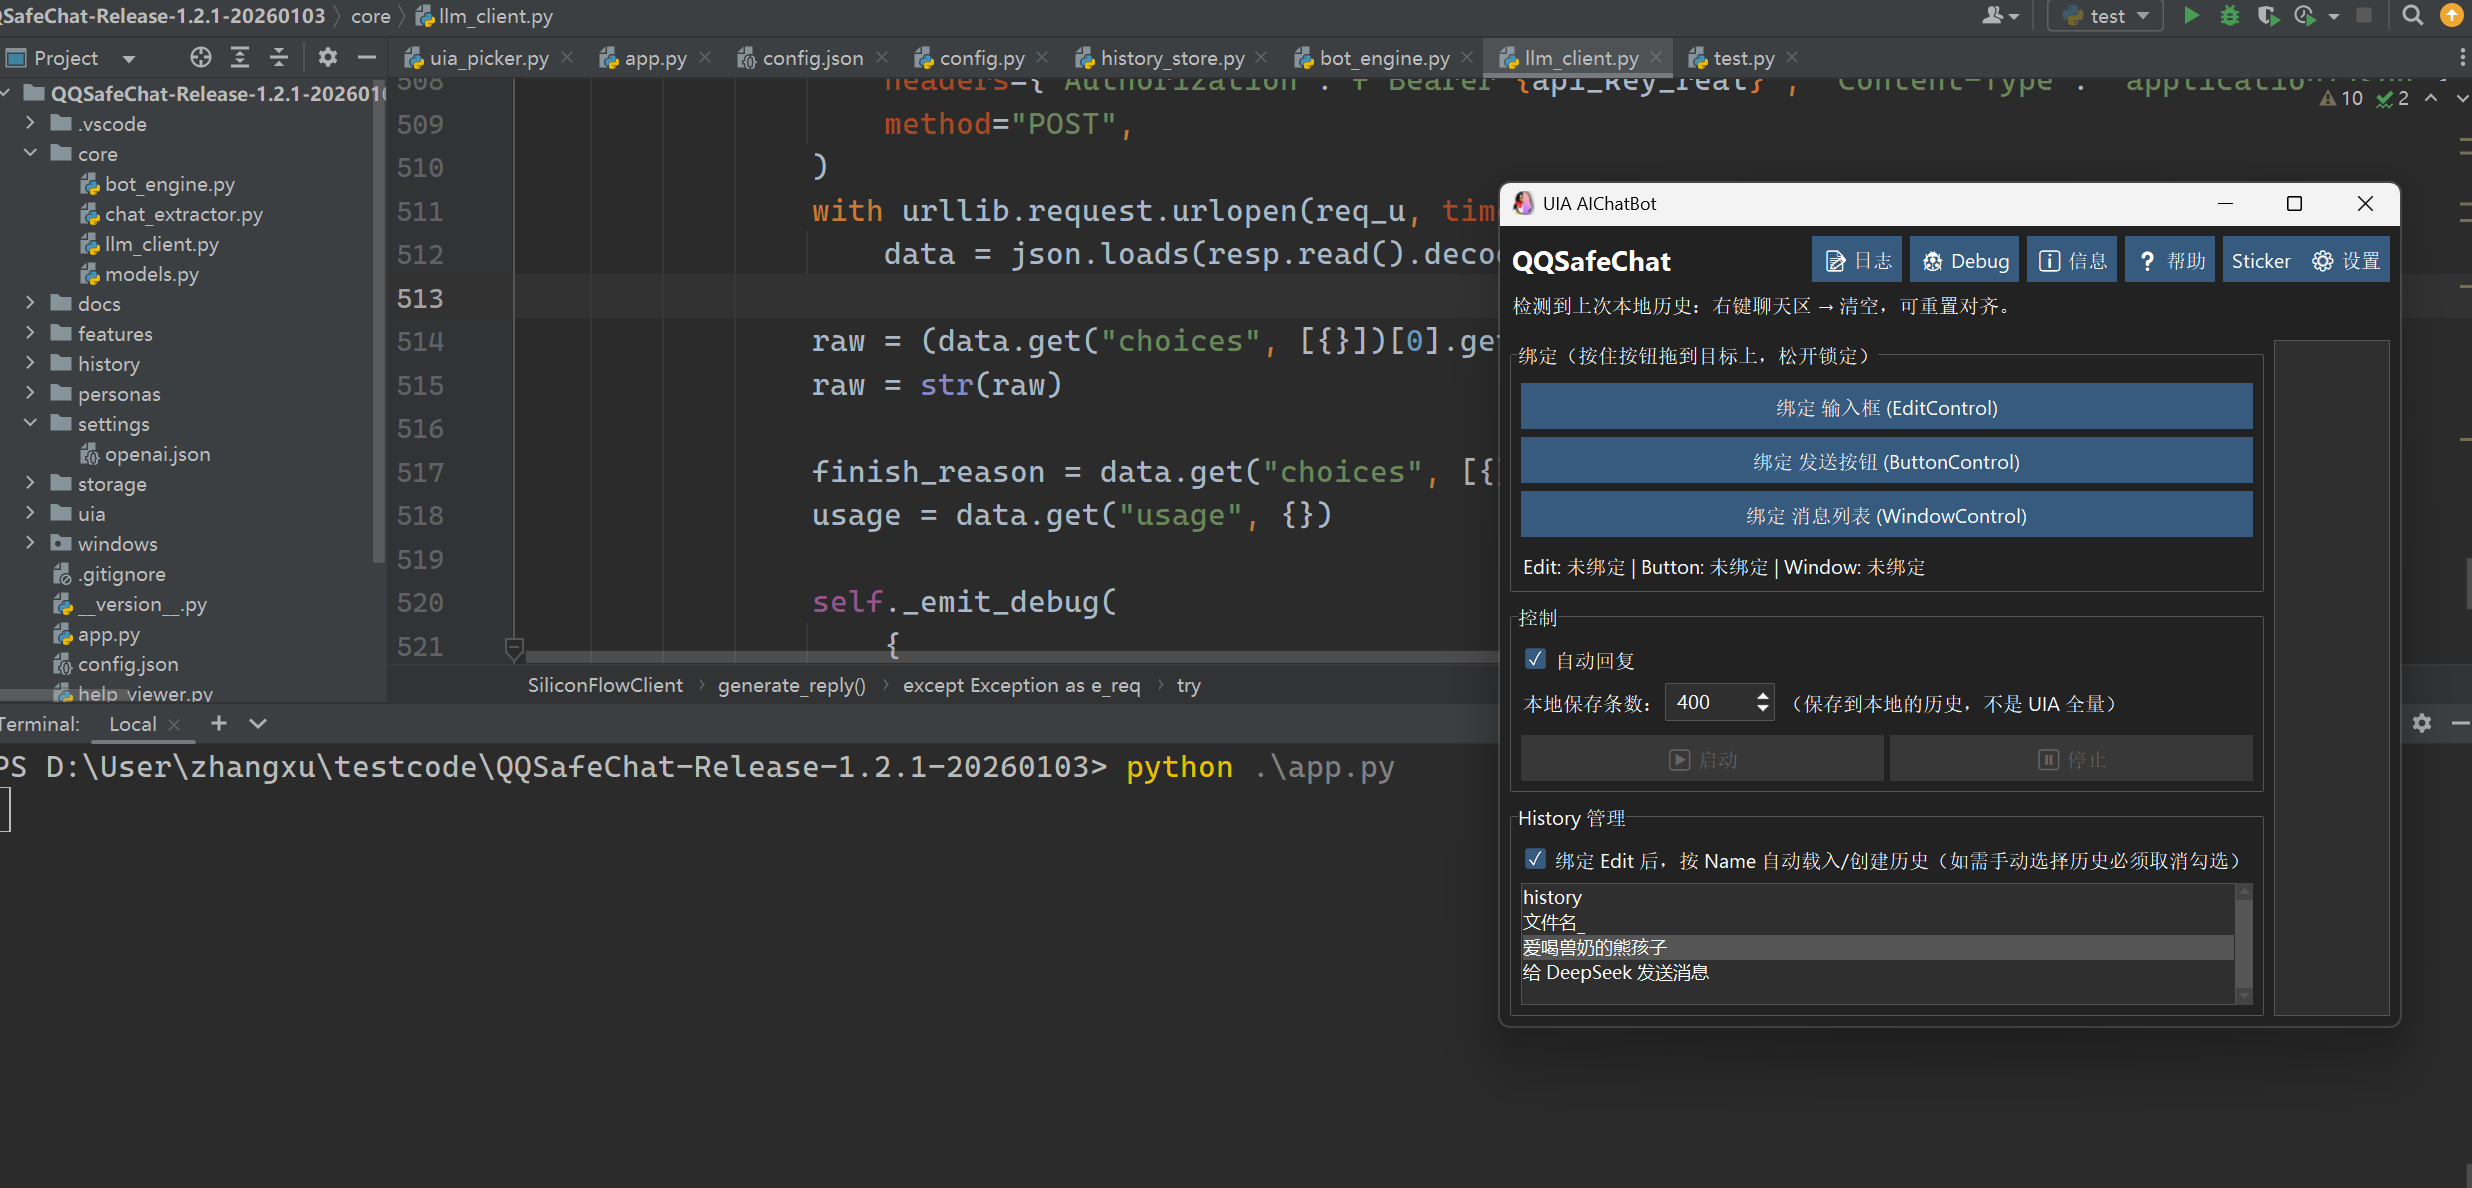Uncheck the 绑定 Edit 后 auto-load history checkbox
The image size is (2472, 1188).
(x=1536, y=859)
